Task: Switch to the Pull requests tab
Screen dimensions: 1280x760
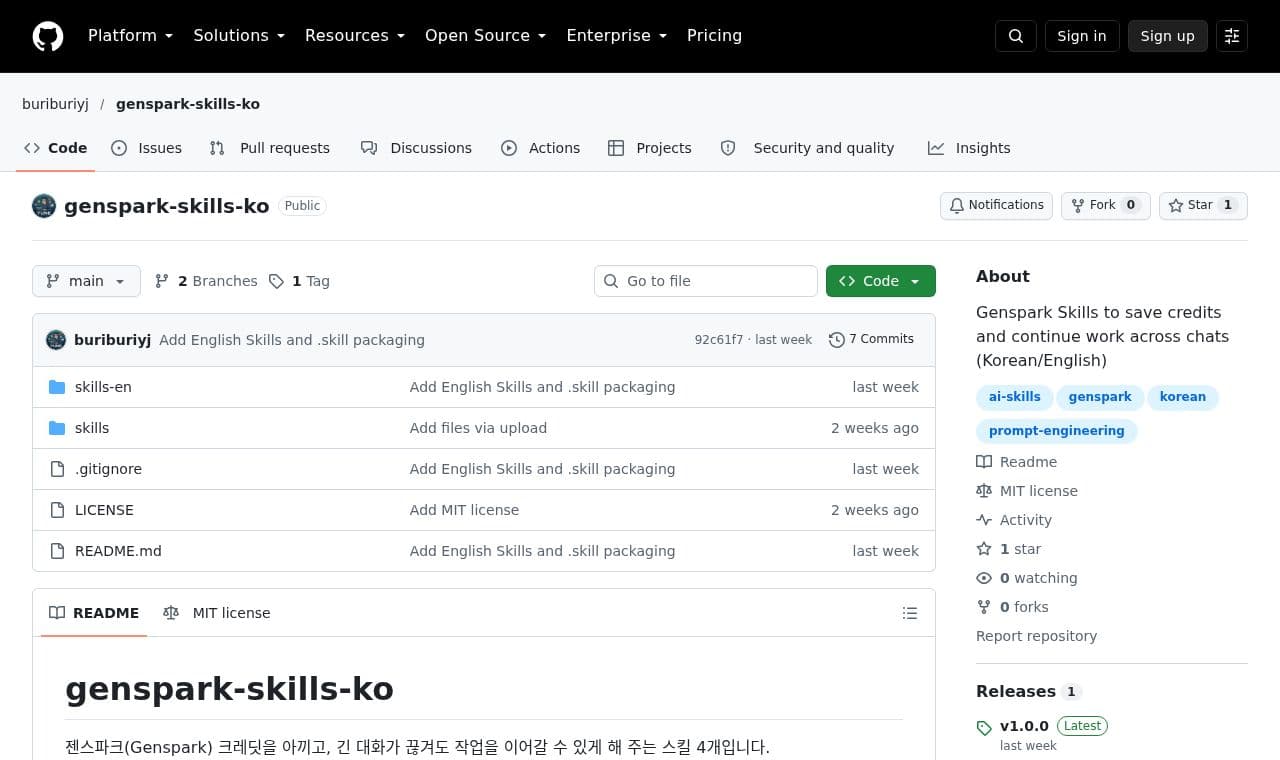Action: 270,148
